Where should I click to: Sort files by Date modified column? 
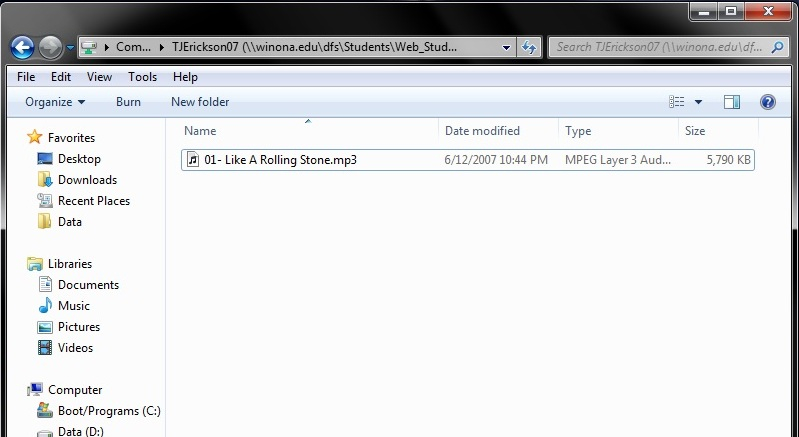click(x=482, y=131)
